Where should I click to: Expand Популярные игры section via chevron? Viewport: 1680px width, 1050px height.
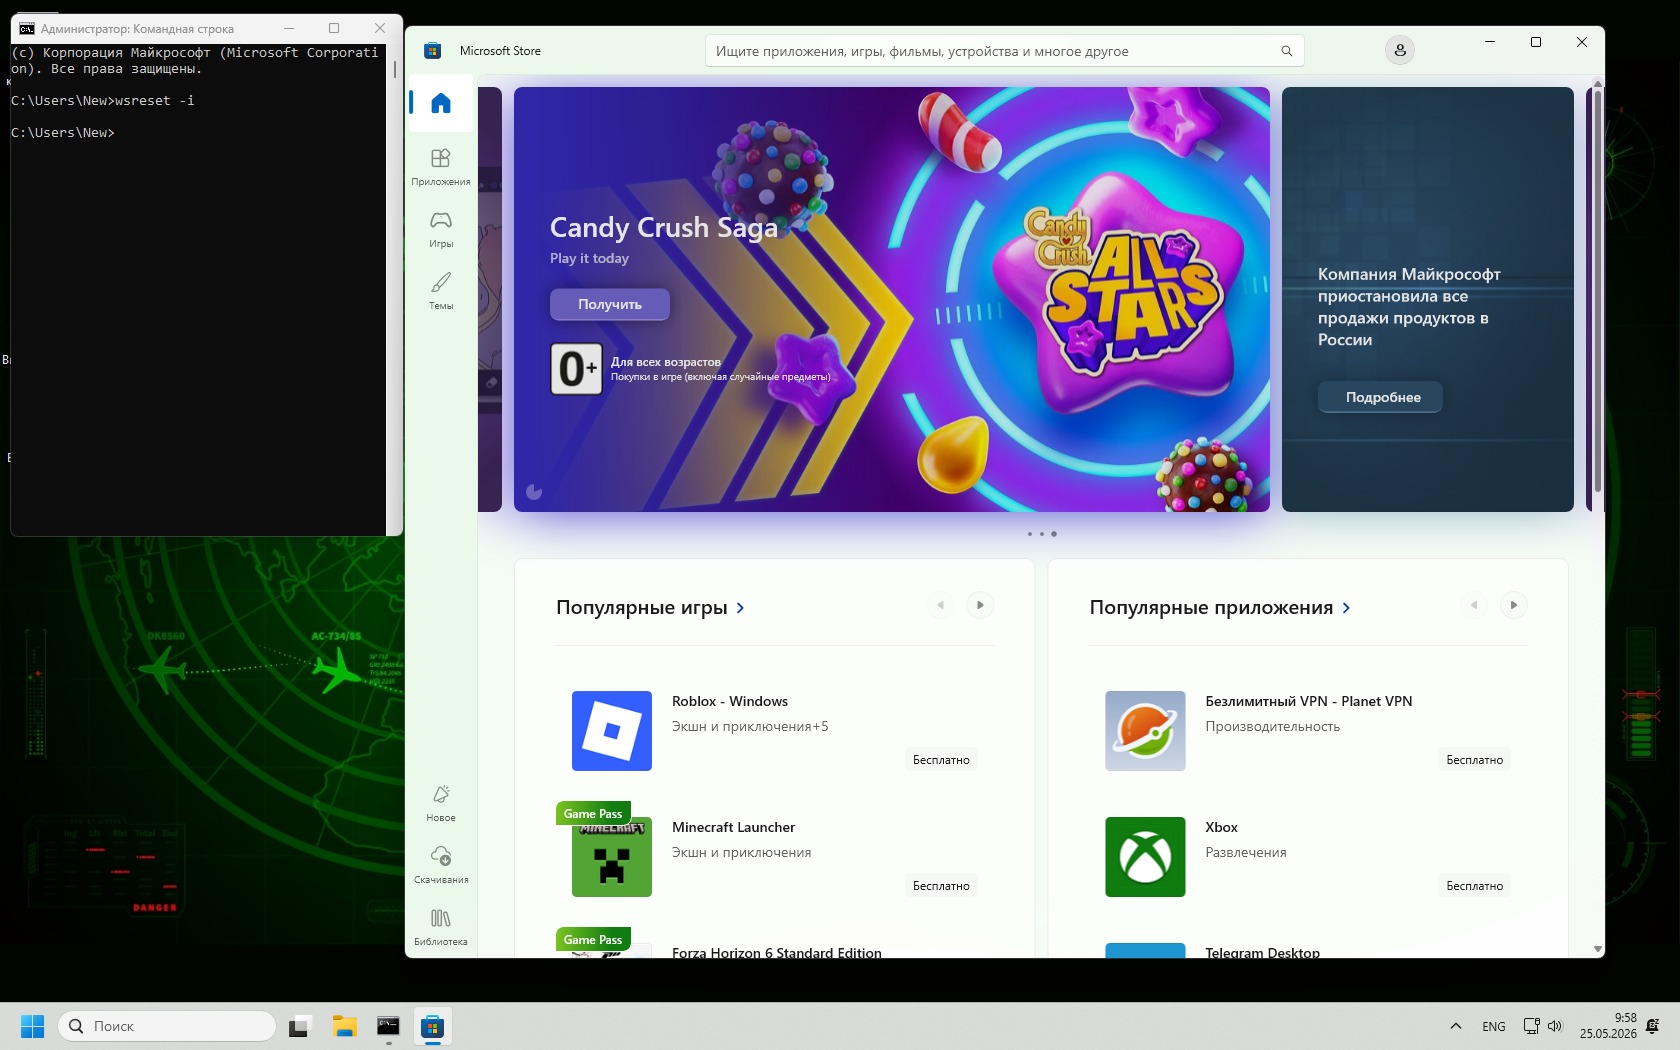pyautogui.click(x=740, y=608)
